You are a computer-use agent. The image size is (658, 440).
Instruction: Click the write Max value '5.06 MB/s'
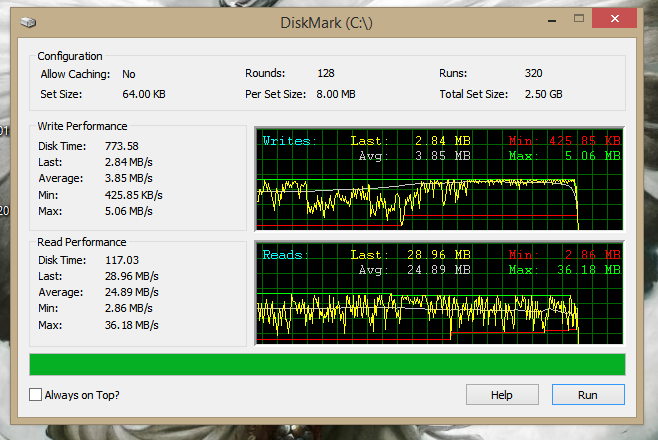pos(128,211)
